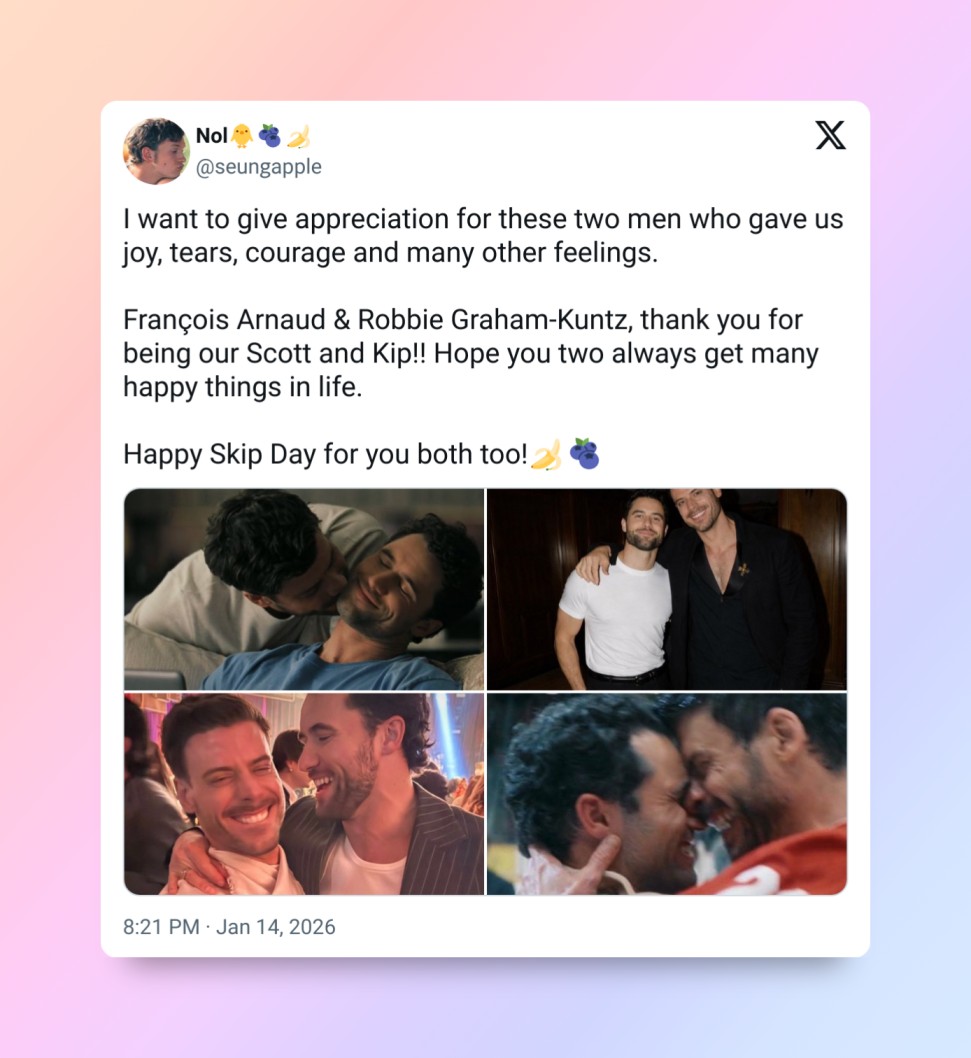Click the display name Nol
The height and width of the screenshot is (1058, 971).
tap(211, 136)
